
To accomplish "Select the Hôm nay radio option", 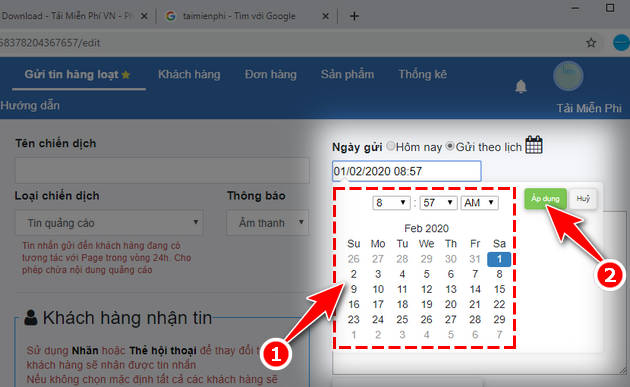I will tap(391, 146).
